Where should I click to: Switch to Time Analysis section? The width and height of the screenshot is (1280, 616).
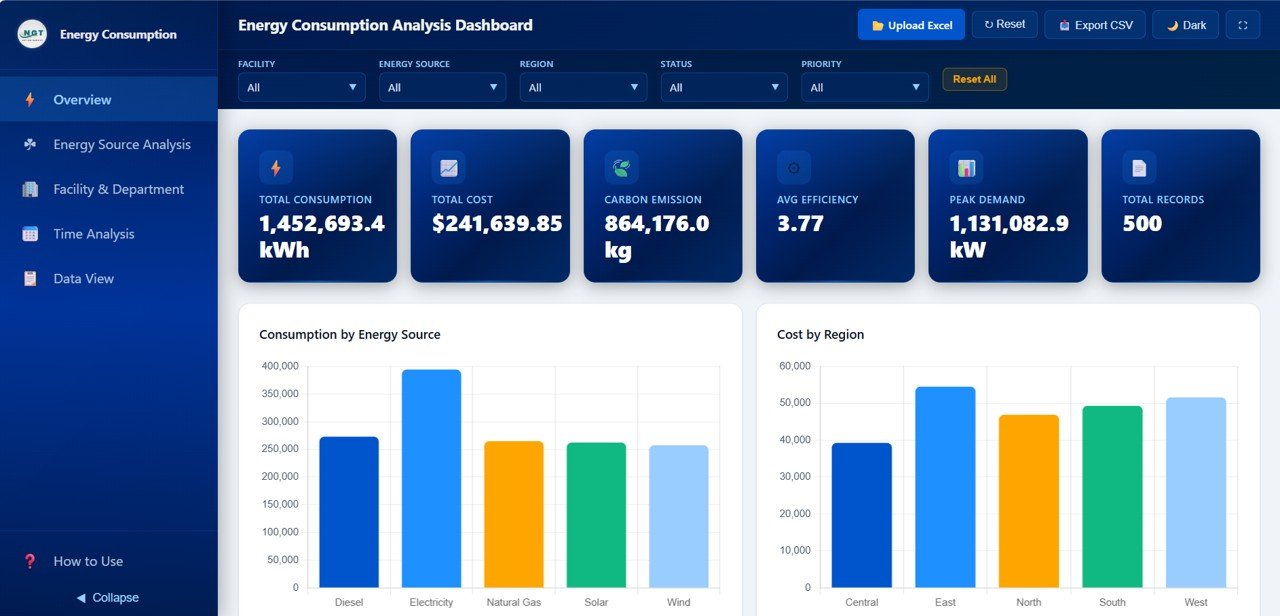pos(93,234)
